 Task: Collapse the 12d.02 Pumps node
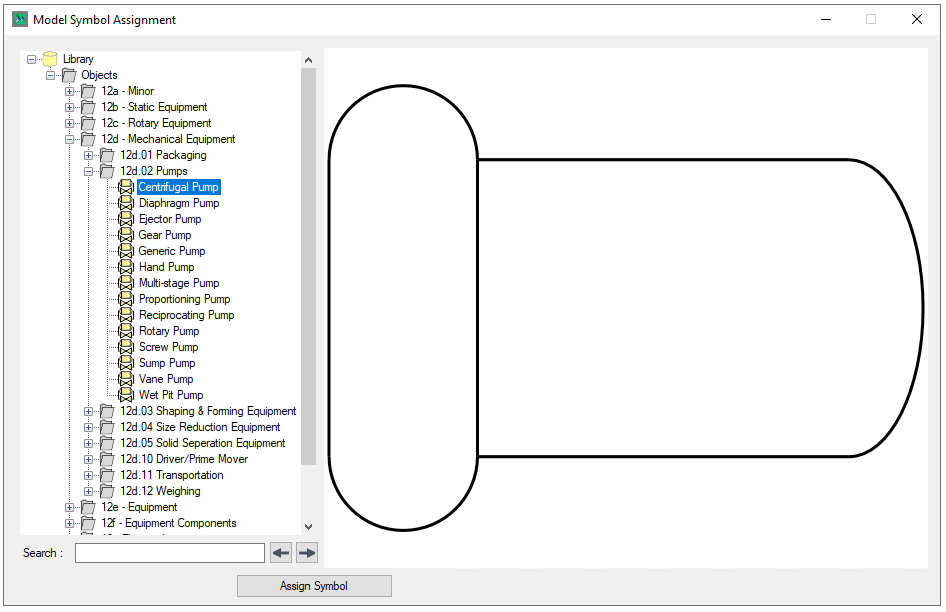pos(89,171)
